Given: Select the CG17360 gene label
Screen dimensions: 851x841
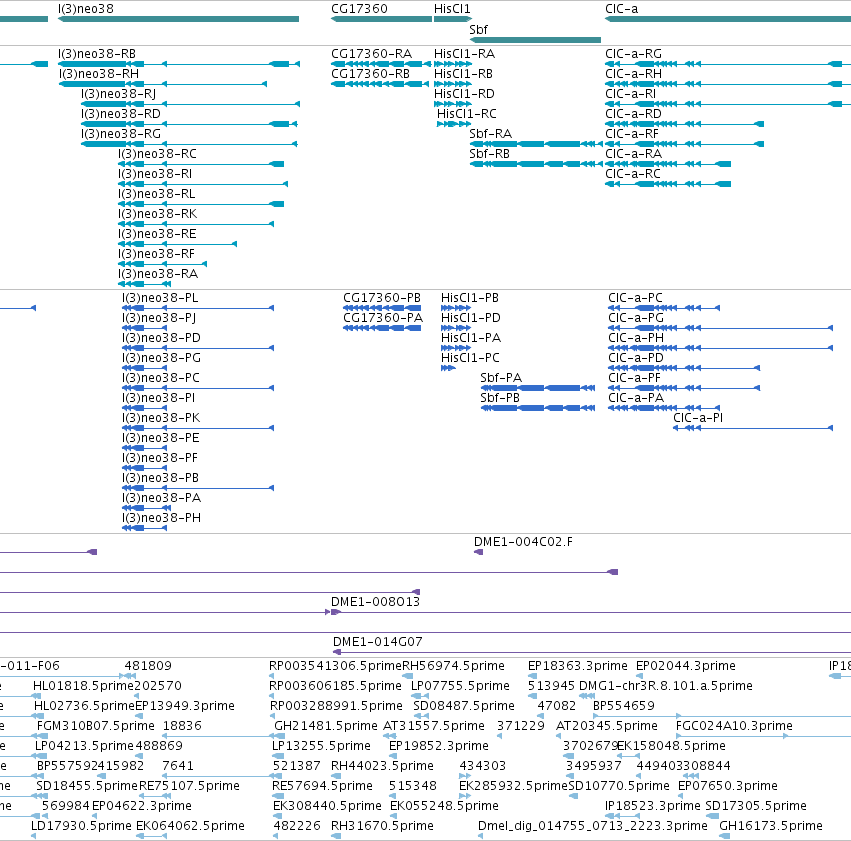Looking at the screenshot, I should point(359,9).
